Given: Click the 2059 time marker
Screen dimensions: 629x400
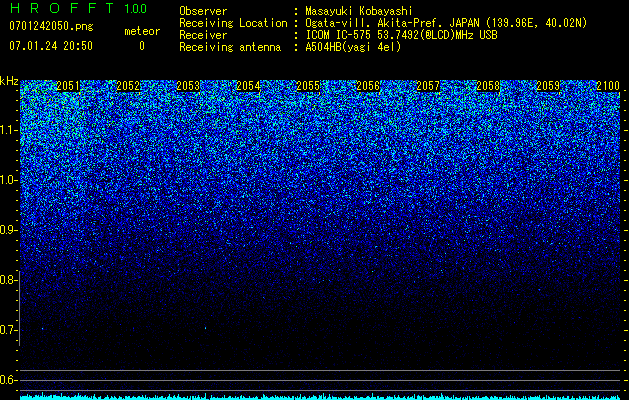Looking at the screenshot, I should pos(548,86).
